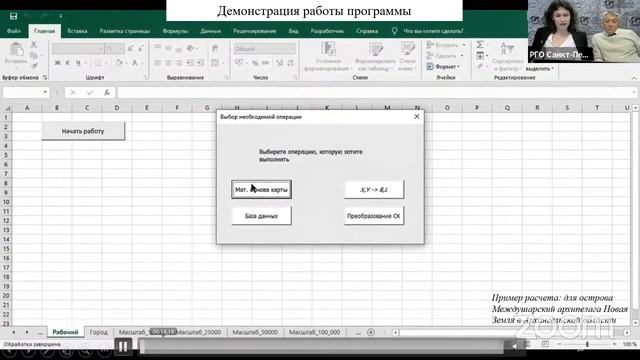Expand the Вставить cells dropdown in Ячейки group
The image size is (640, 360).
pyautogui.click(x=464, y=45)
